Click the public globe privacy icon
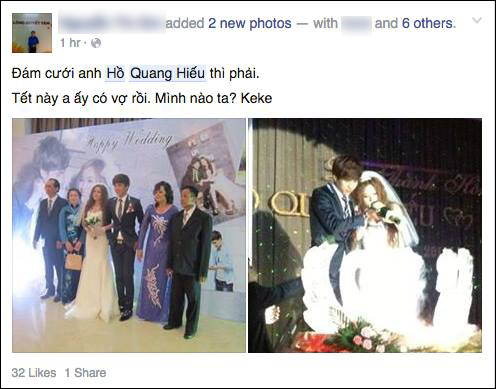 click(96, 43)
